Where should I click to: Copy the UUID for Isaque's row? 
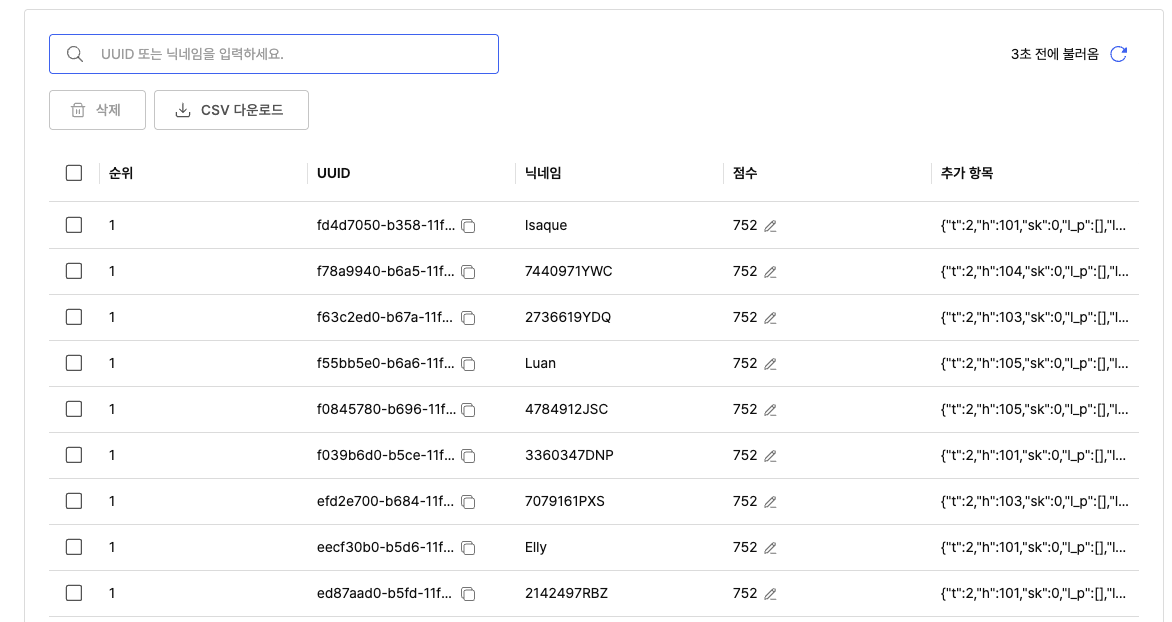468,226
